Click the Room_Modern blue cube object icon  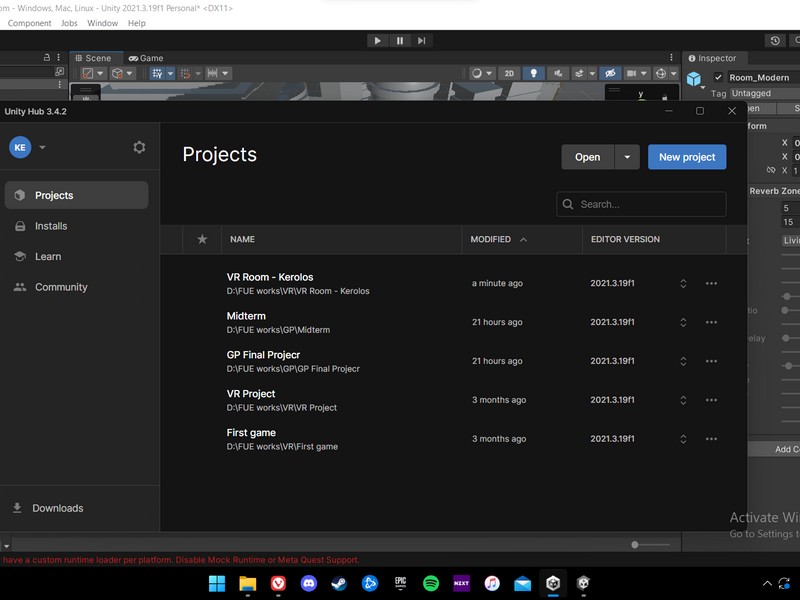click(694, 79)
